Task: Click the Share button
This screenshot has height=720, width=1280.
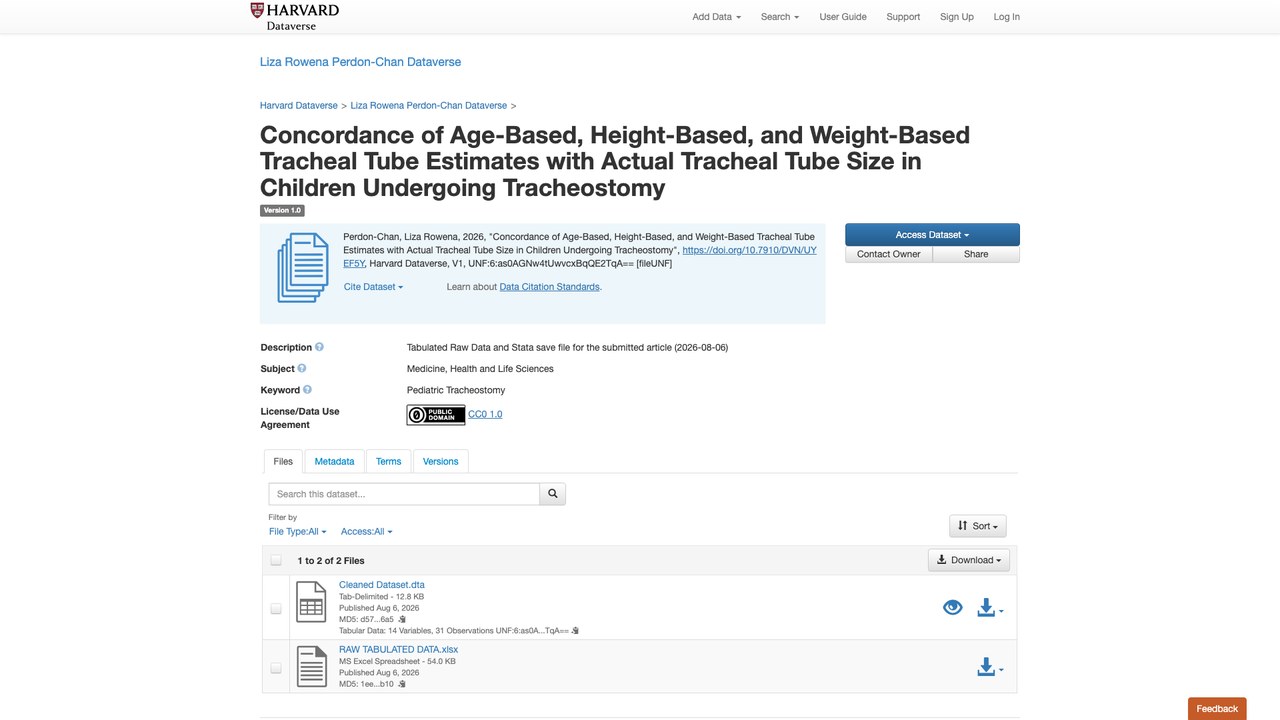Action: coord(976,254)
